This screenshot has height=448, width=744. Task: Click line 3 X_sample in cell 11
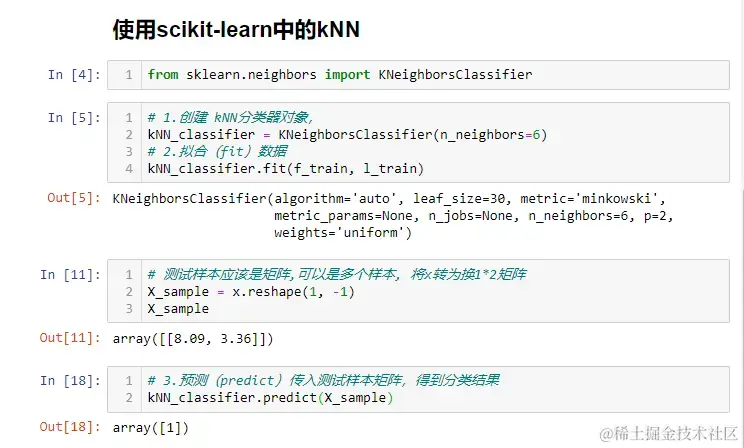pos(178,308)
